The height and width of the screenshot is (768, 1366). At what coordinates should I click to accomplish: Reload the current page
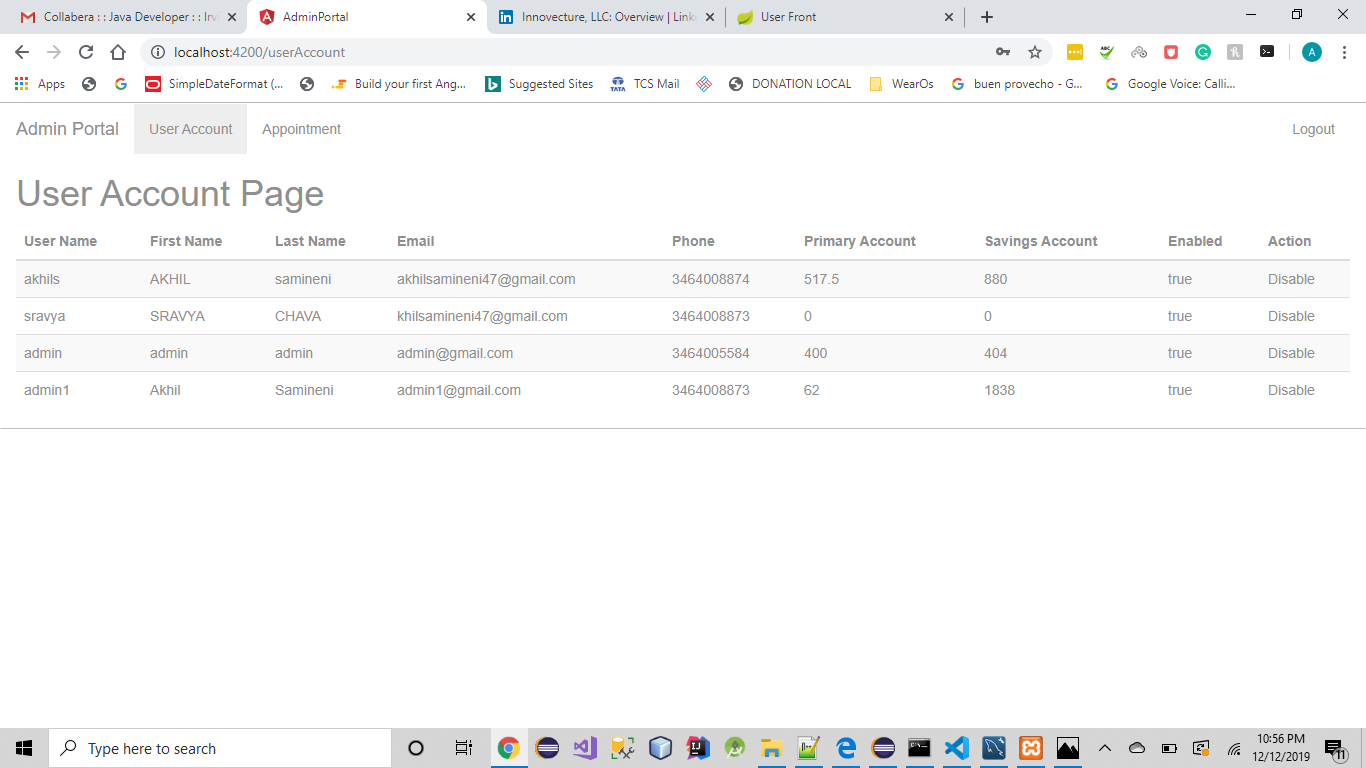86,52
